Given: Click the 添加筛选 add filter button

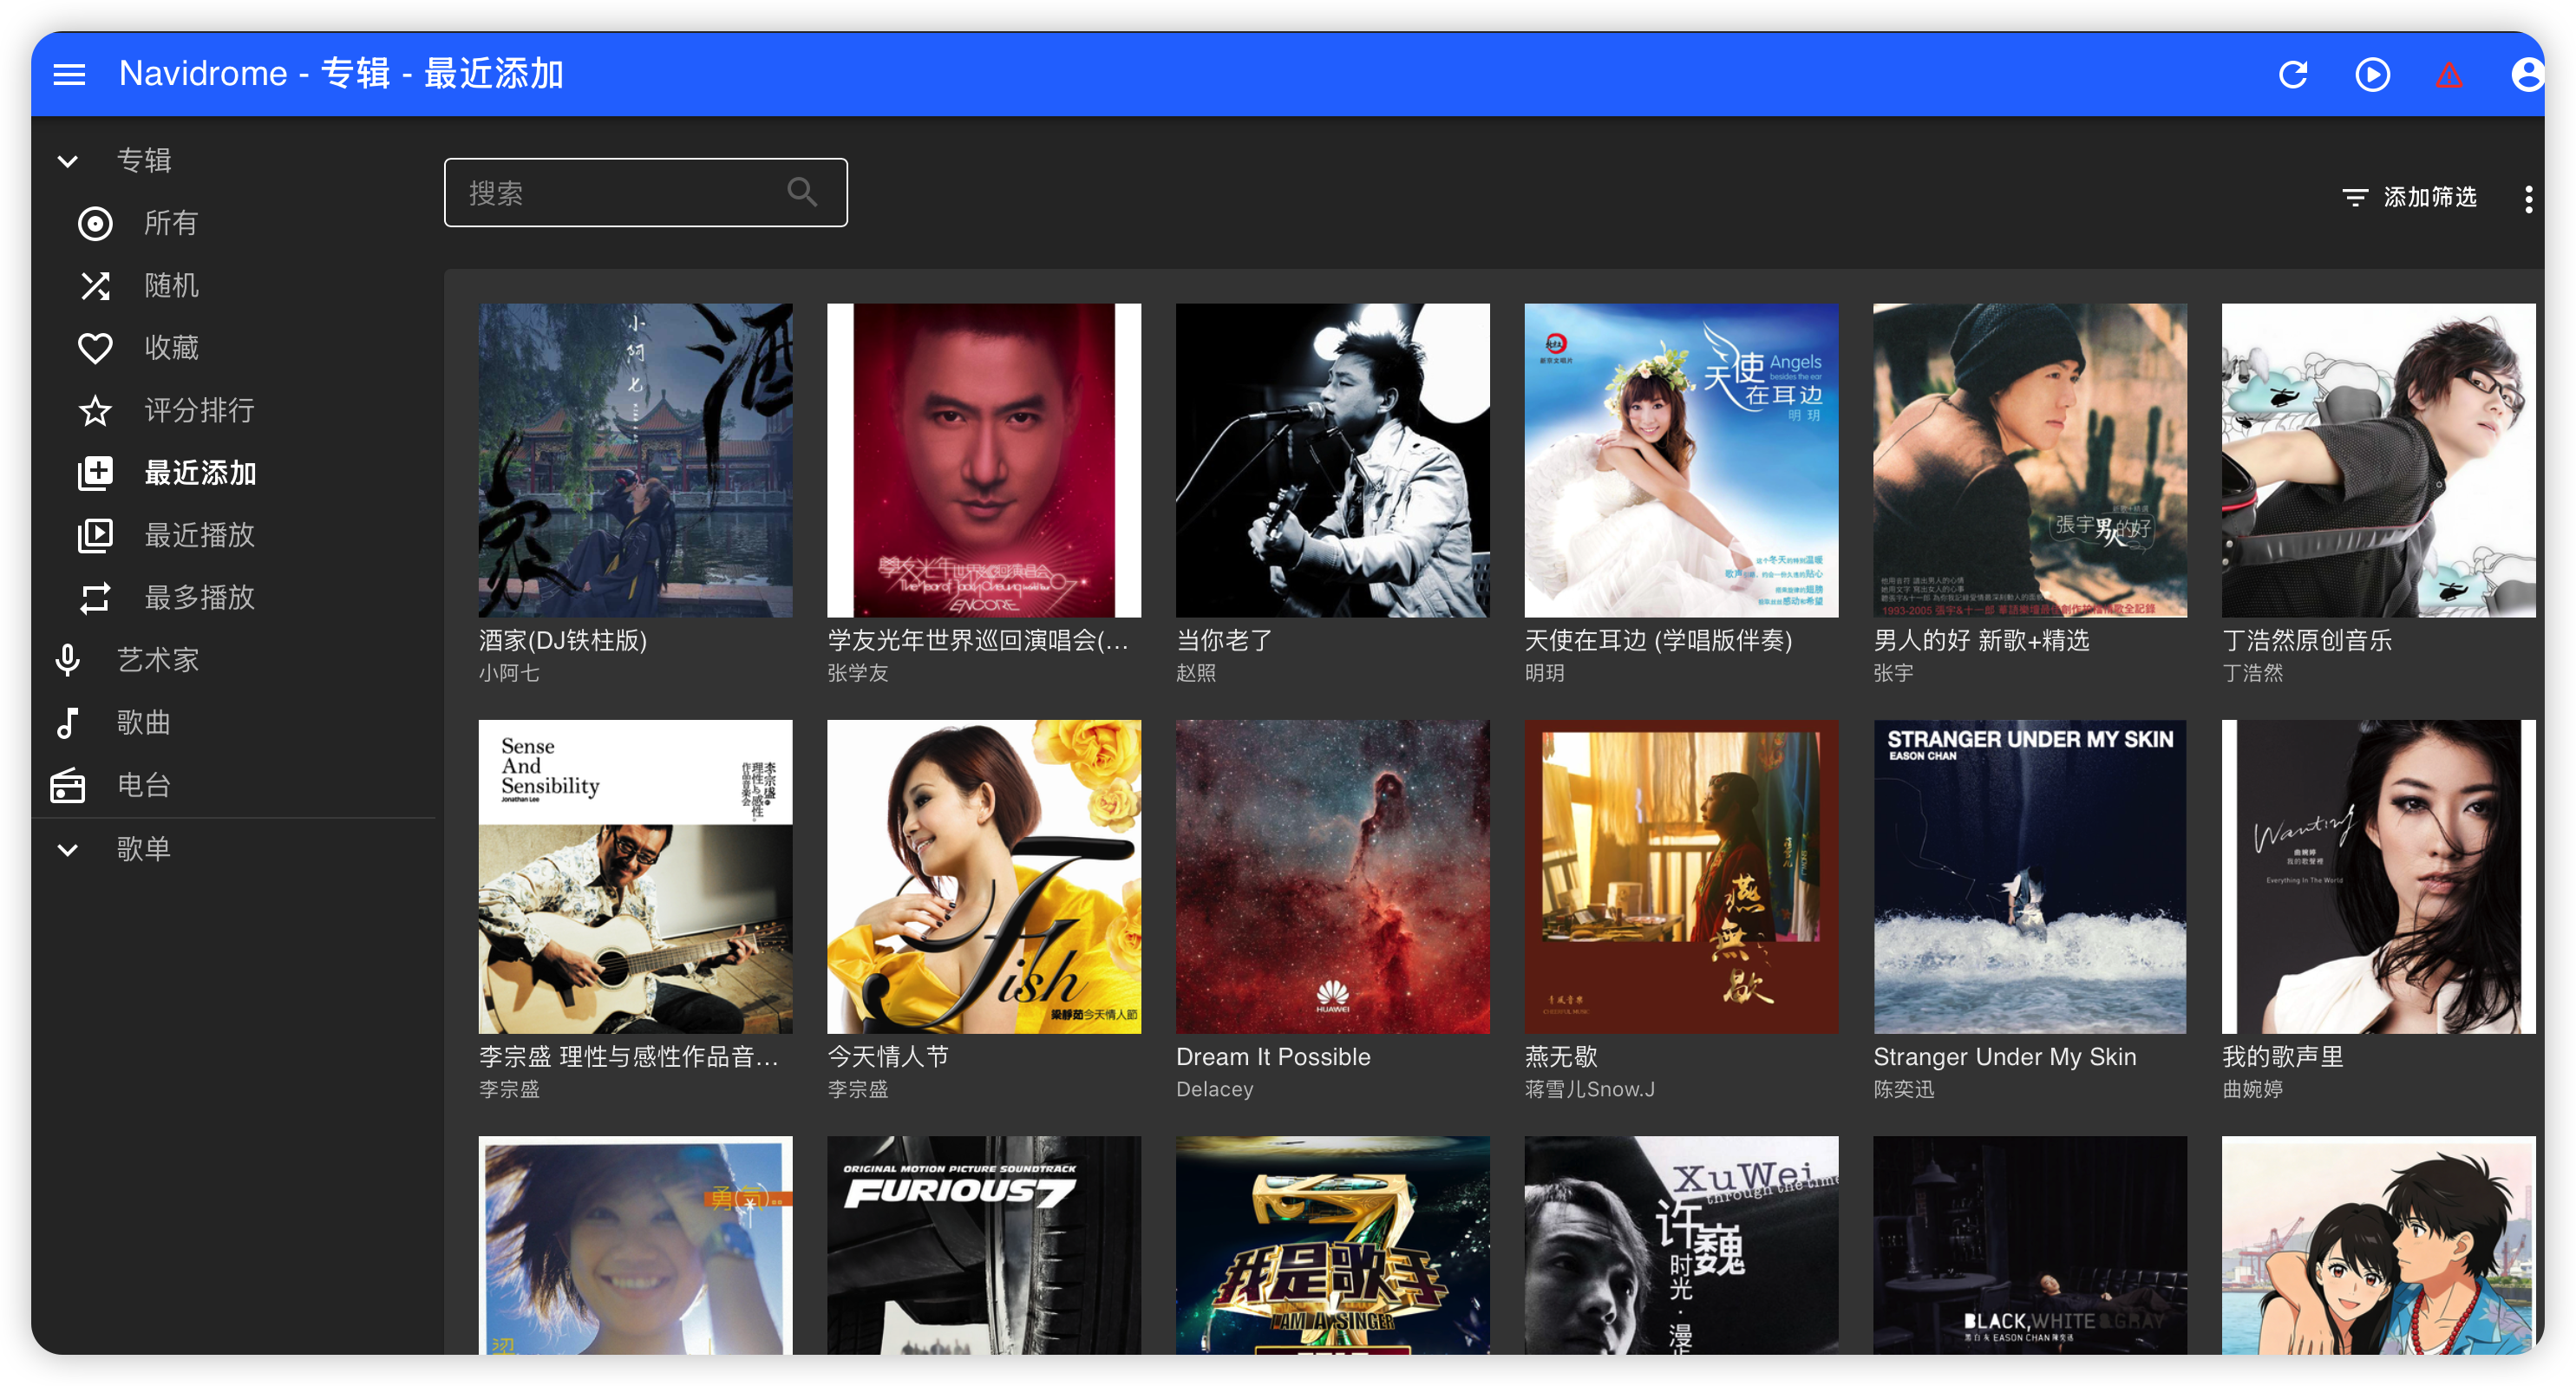Looking at the screenshot, I should click(2410, 197).
